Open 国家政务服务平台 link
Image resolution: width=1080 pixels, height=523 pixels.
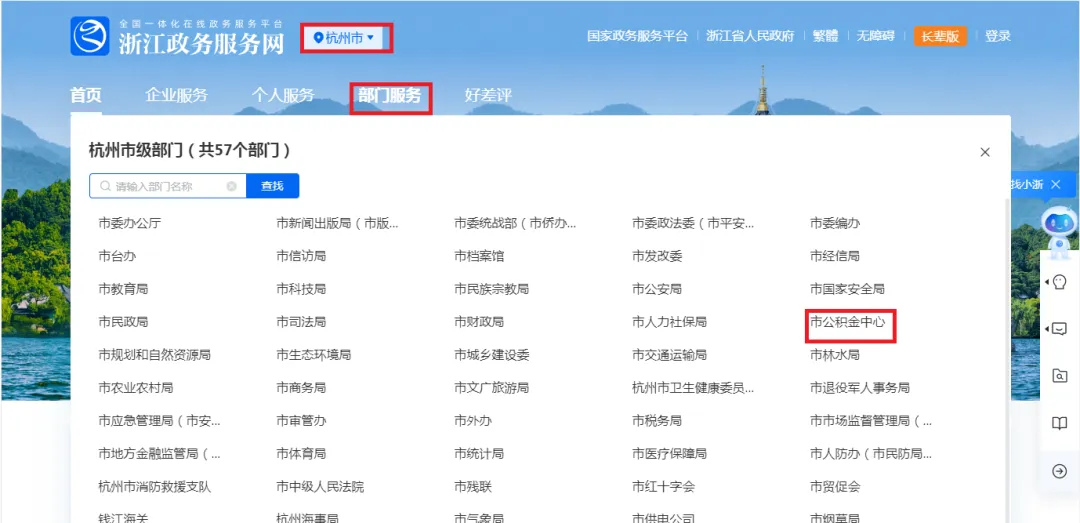[637, 37]
